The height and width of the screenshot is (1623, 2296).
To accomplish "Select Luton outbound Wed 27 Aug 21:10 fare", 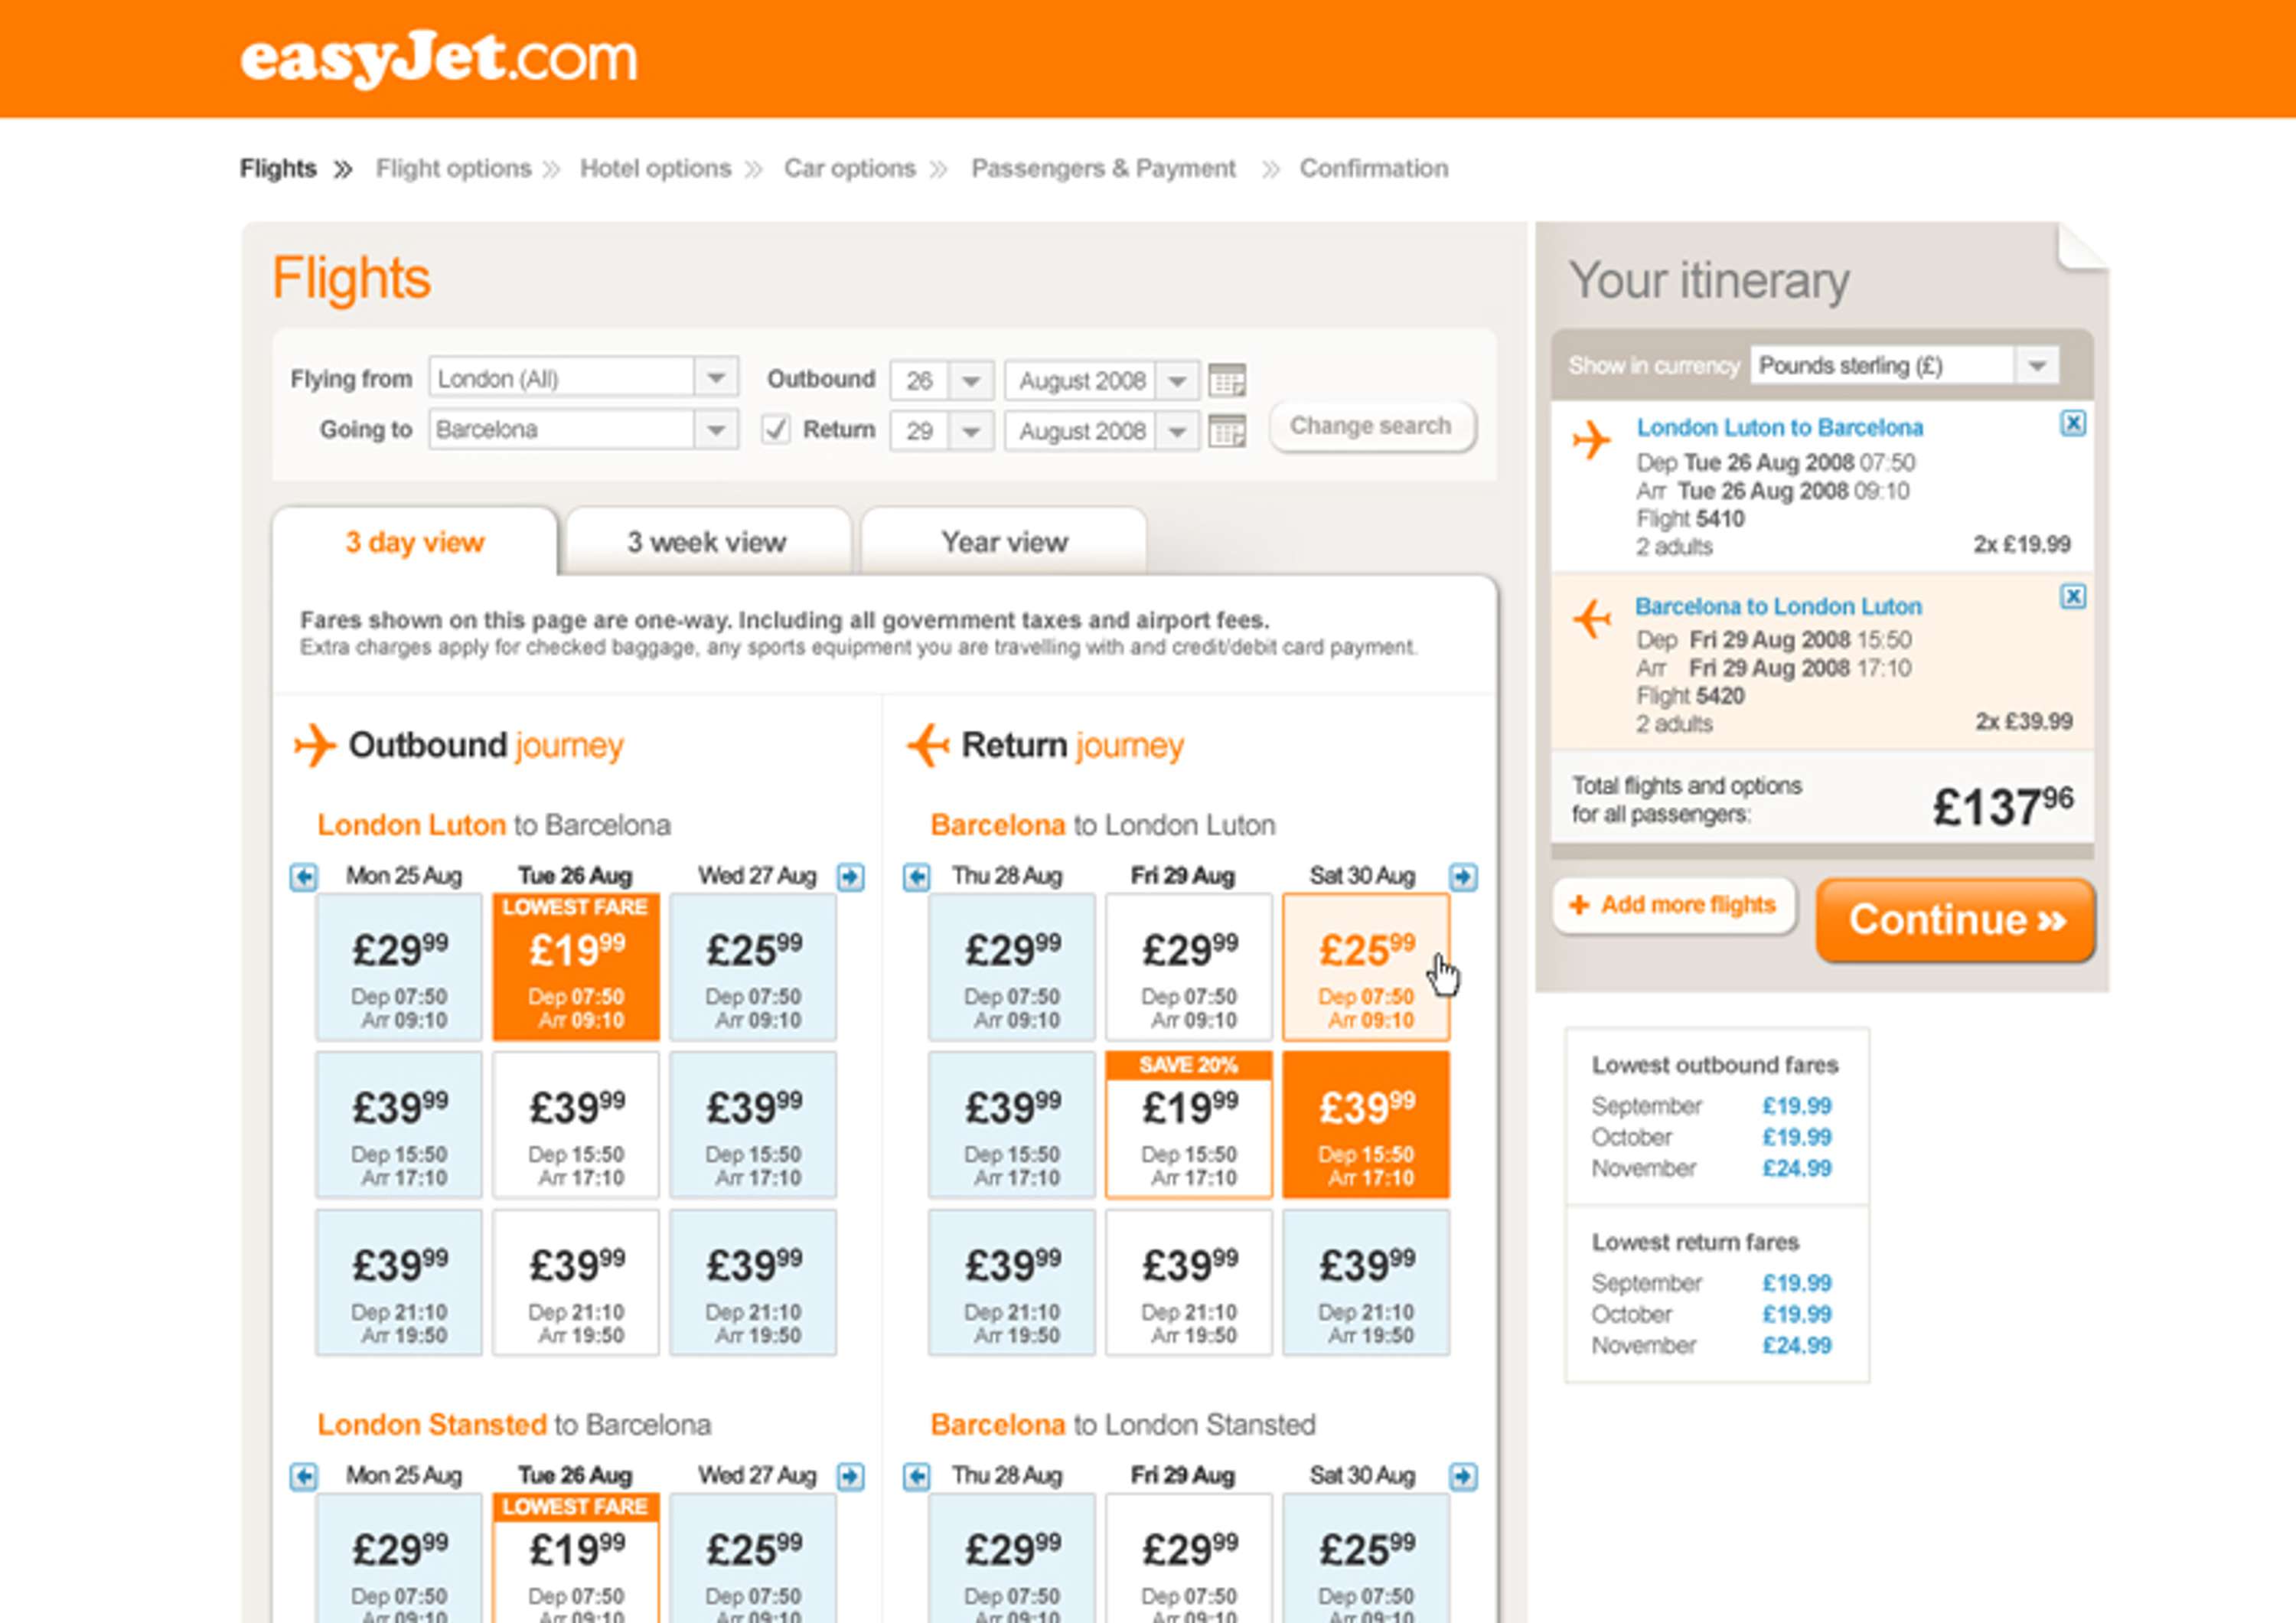I will pos(753,1283).
